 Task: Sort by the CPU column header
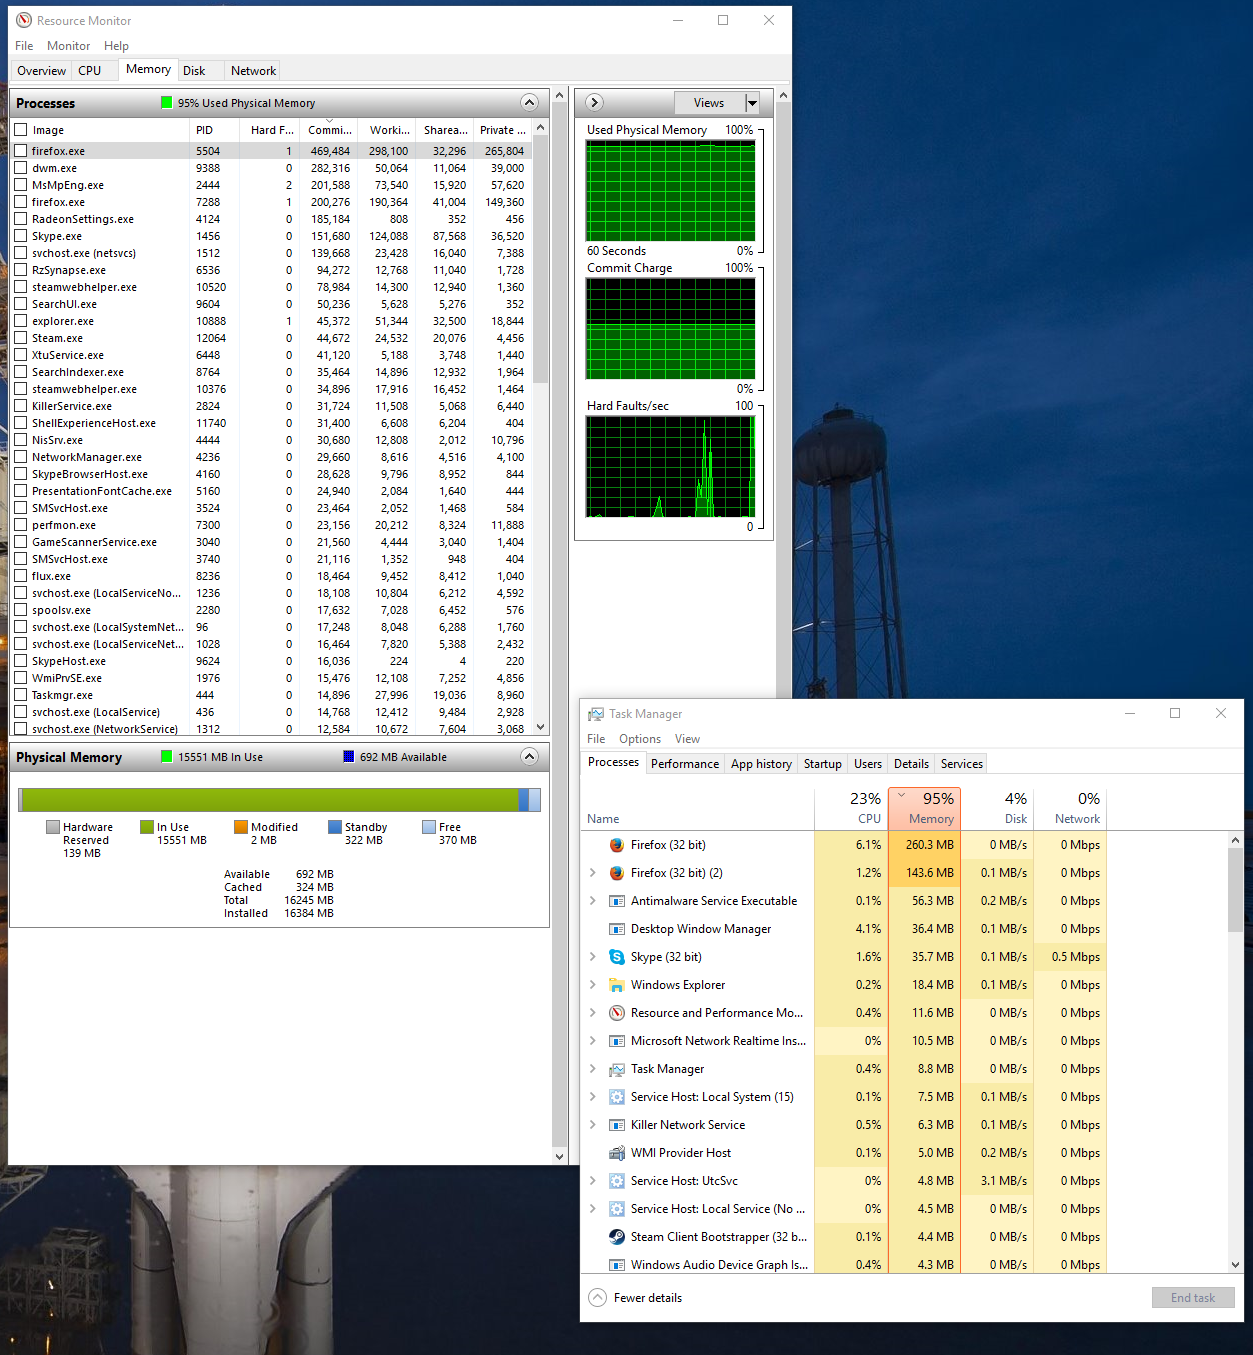coord(851,808)
